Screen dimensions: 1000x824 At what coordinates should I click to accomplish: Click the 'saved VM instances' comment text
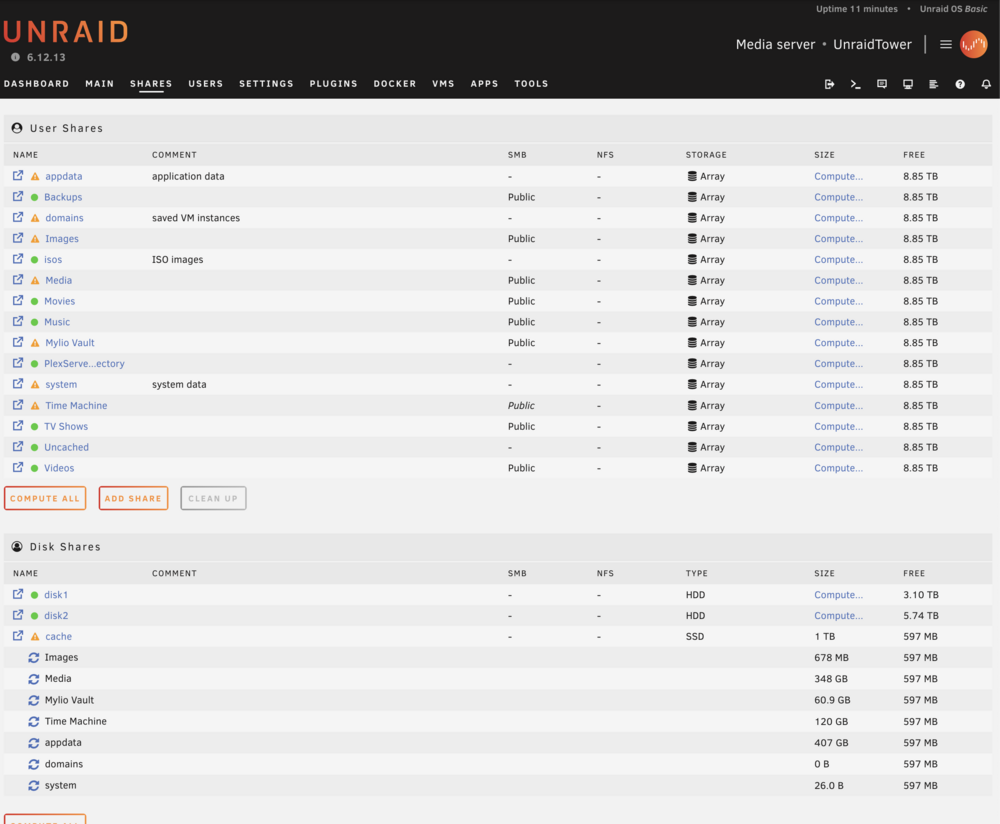click(196, 217)
